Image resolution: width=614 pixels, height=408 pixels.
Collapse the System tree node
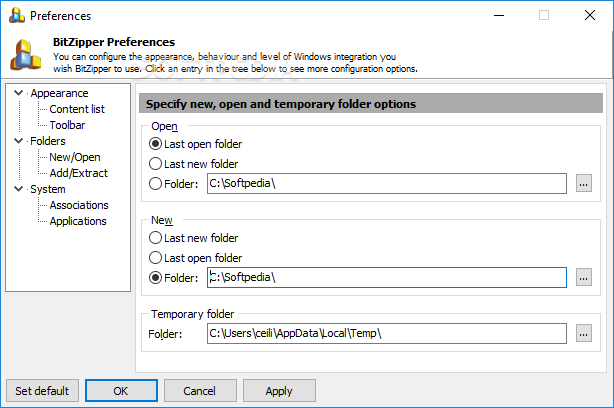[18, 189]
